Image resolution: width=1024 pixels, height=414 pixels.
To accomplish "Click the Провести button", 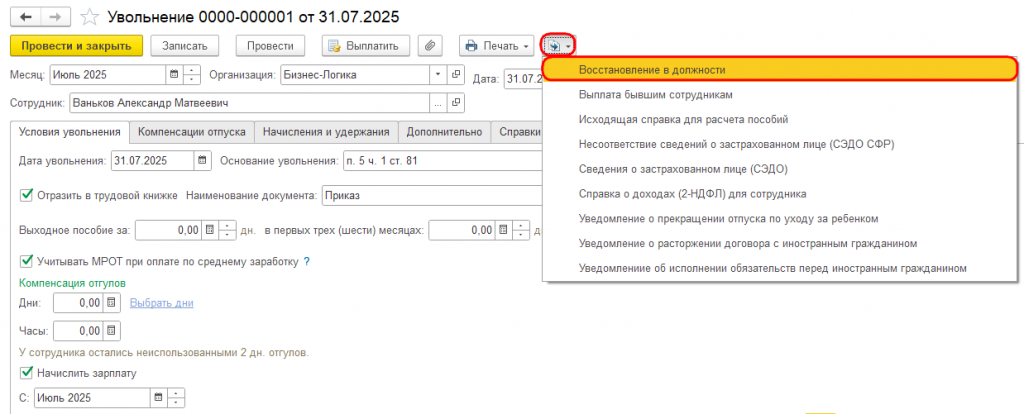I will 270,46.
